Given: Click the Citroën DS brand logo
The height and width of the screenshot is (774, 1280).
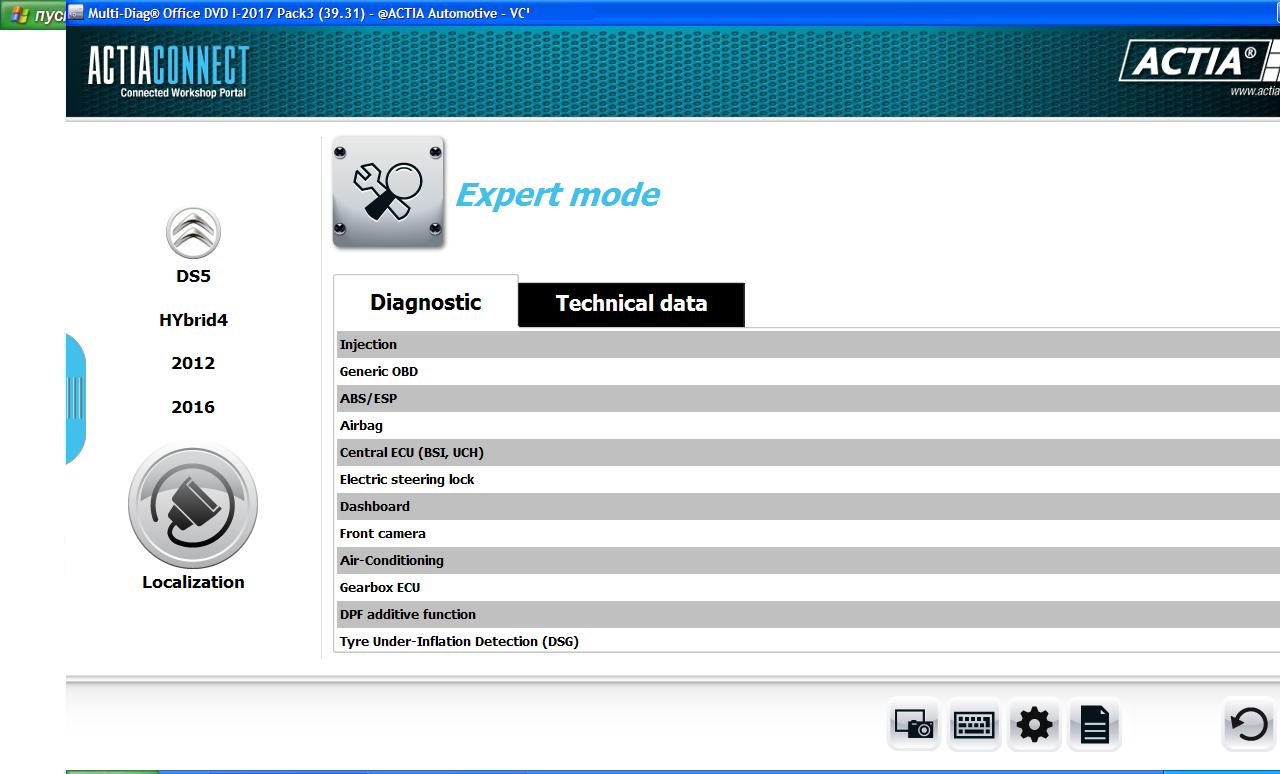Looking at the screenshot, I should pyautogui.click(x=193, y=233).
